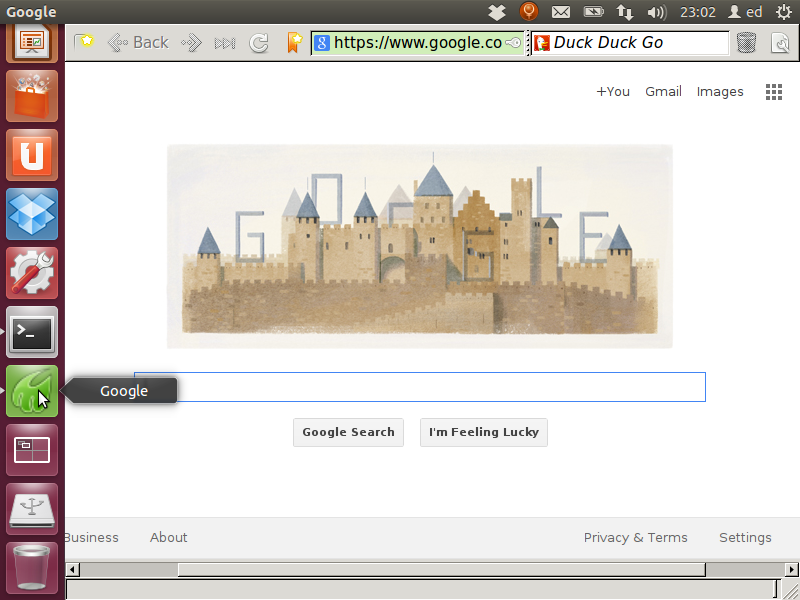Open the Privacy & Terms link
This screenshot has width=800, height=600.
click(636, 538)
